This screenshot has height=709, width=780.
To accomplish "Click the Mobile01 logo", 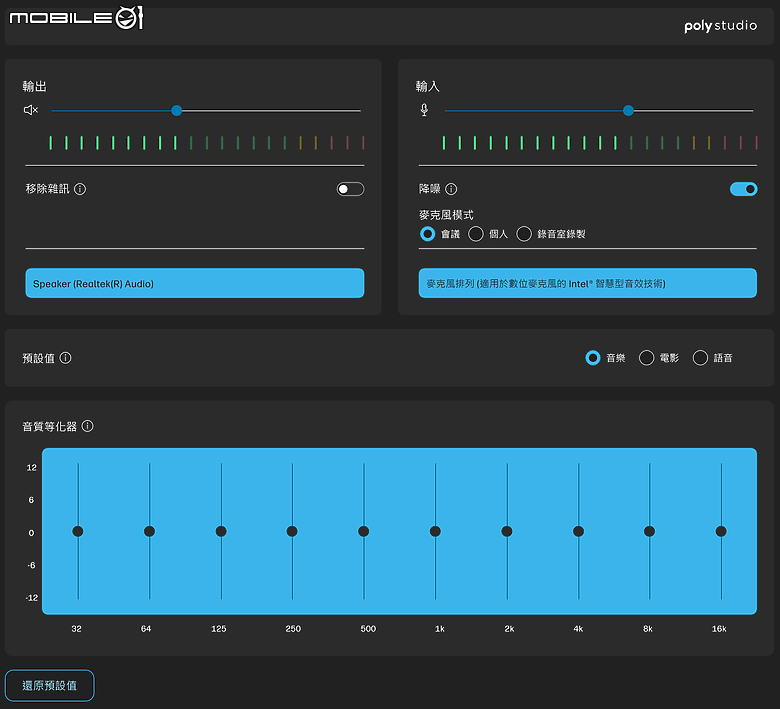I will click(77, 18).
